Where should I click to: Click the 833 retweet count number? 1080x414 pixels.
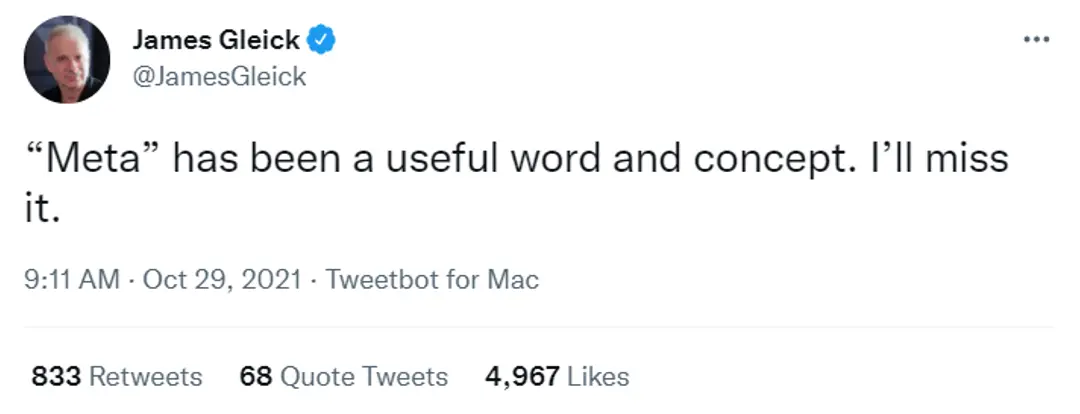(56, 377)
